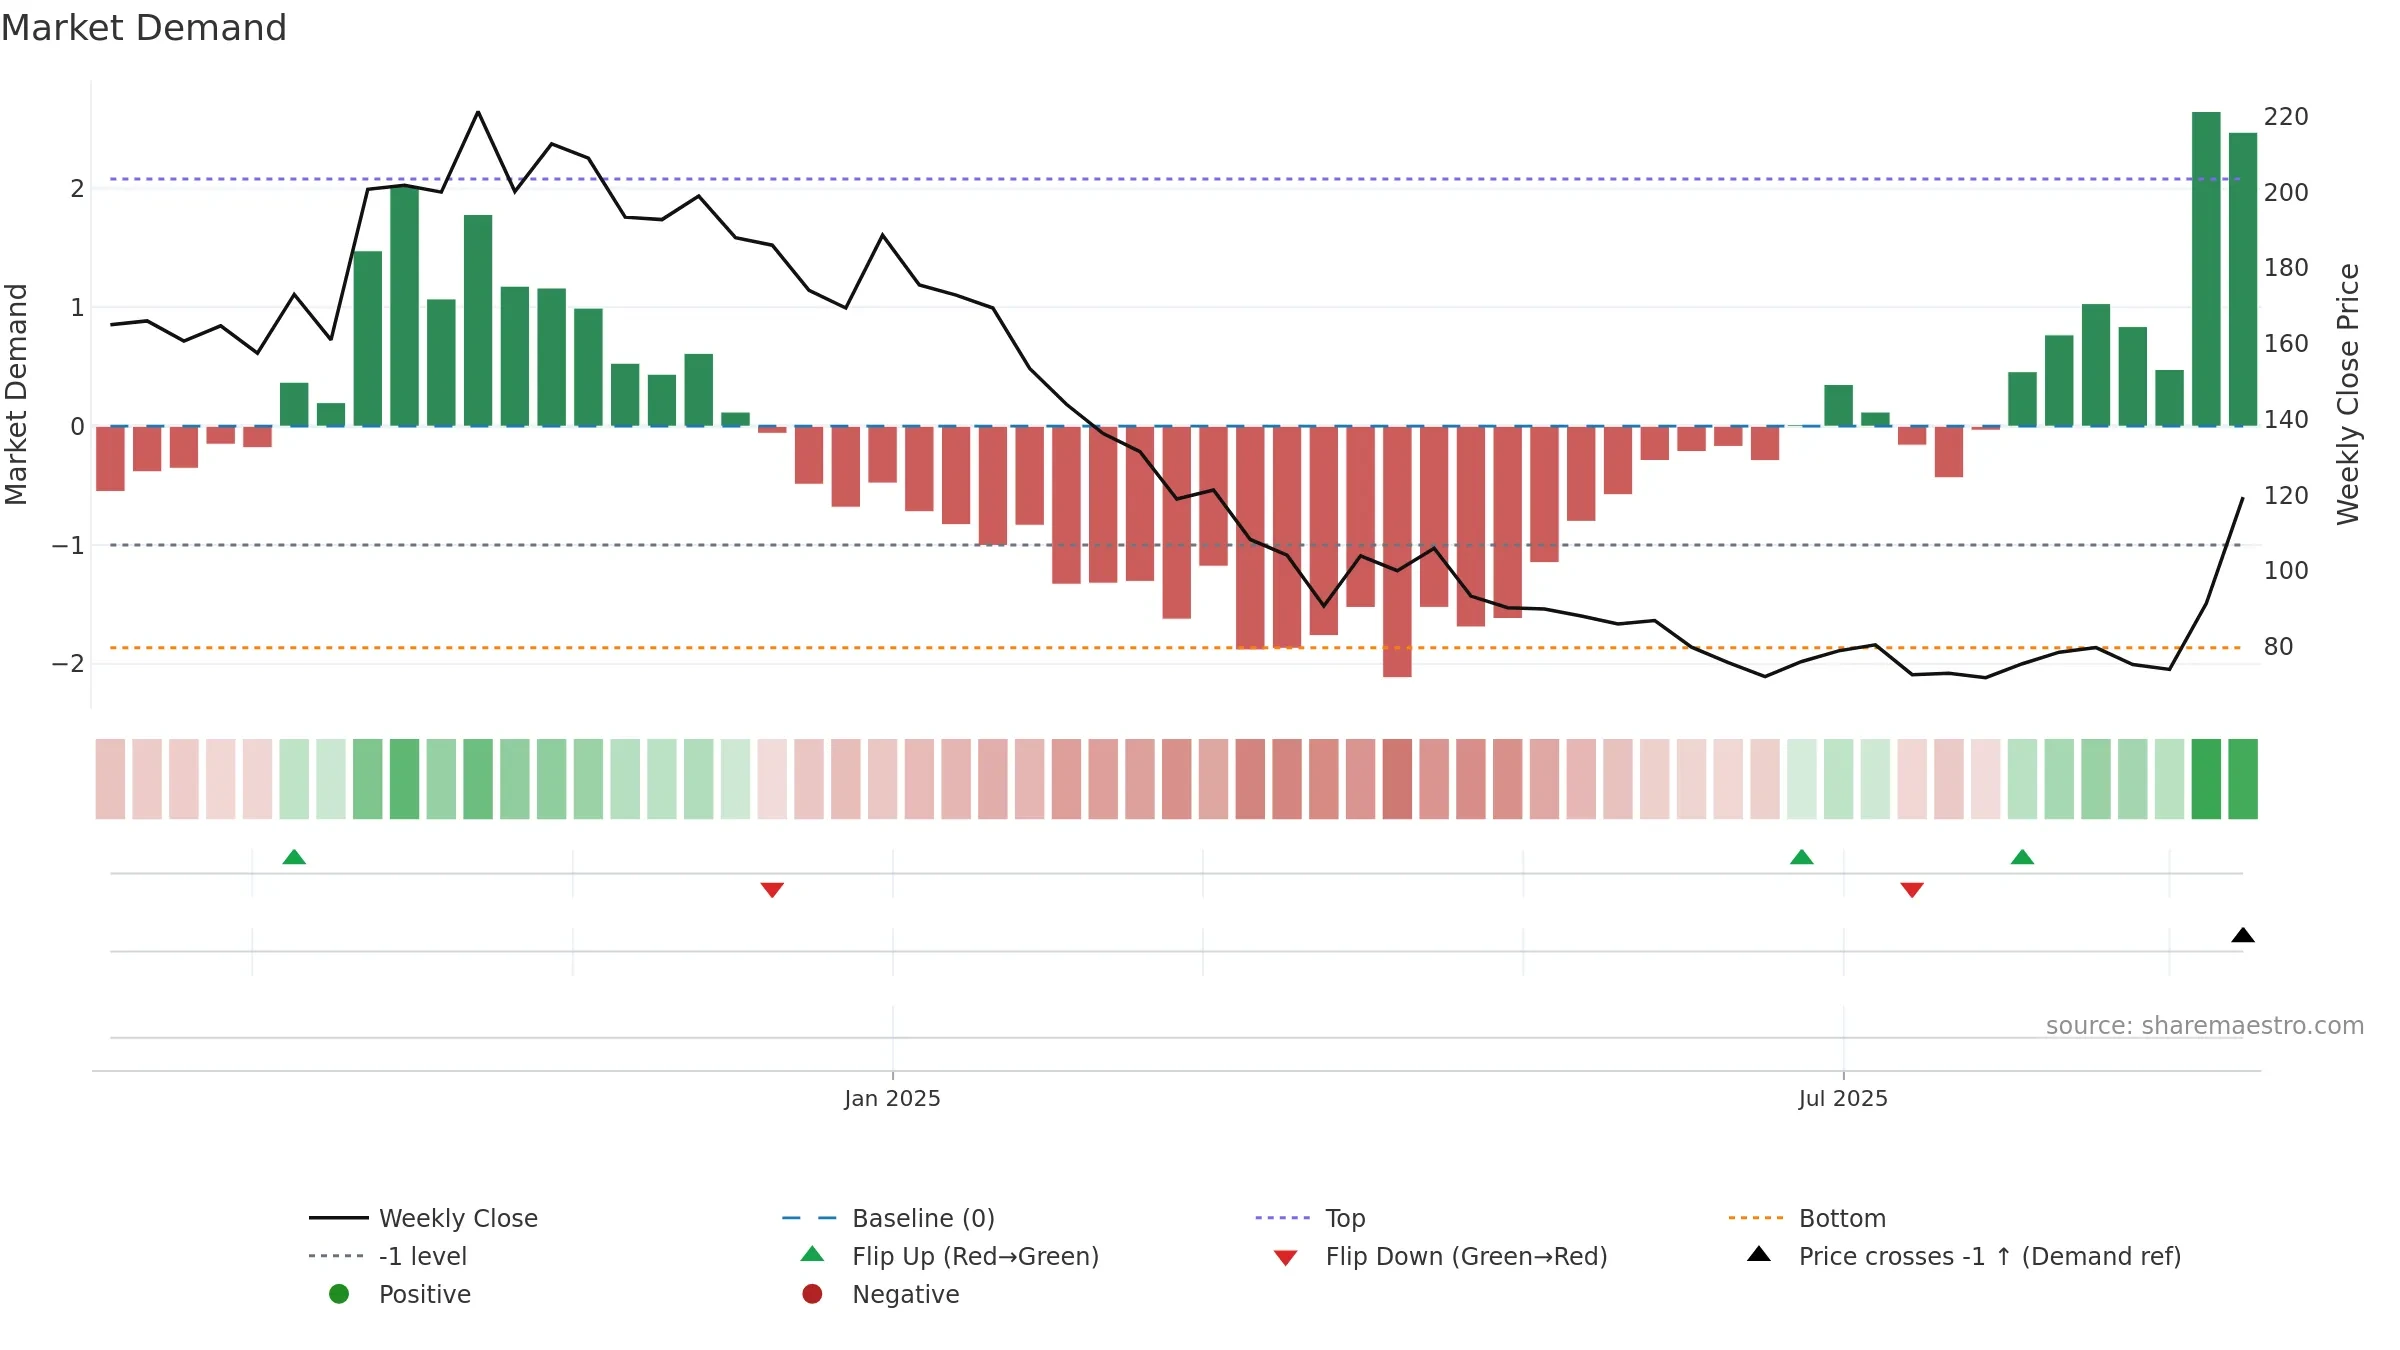Click the lowest red demand bar below −2

click(x=1397, y=552)
